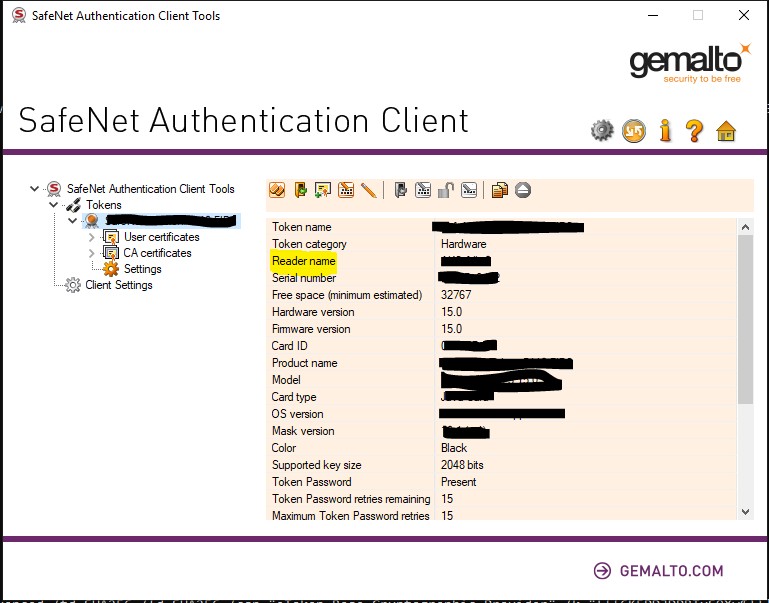
Task: Select the token Settings tree item
Action: click(142, 269)
